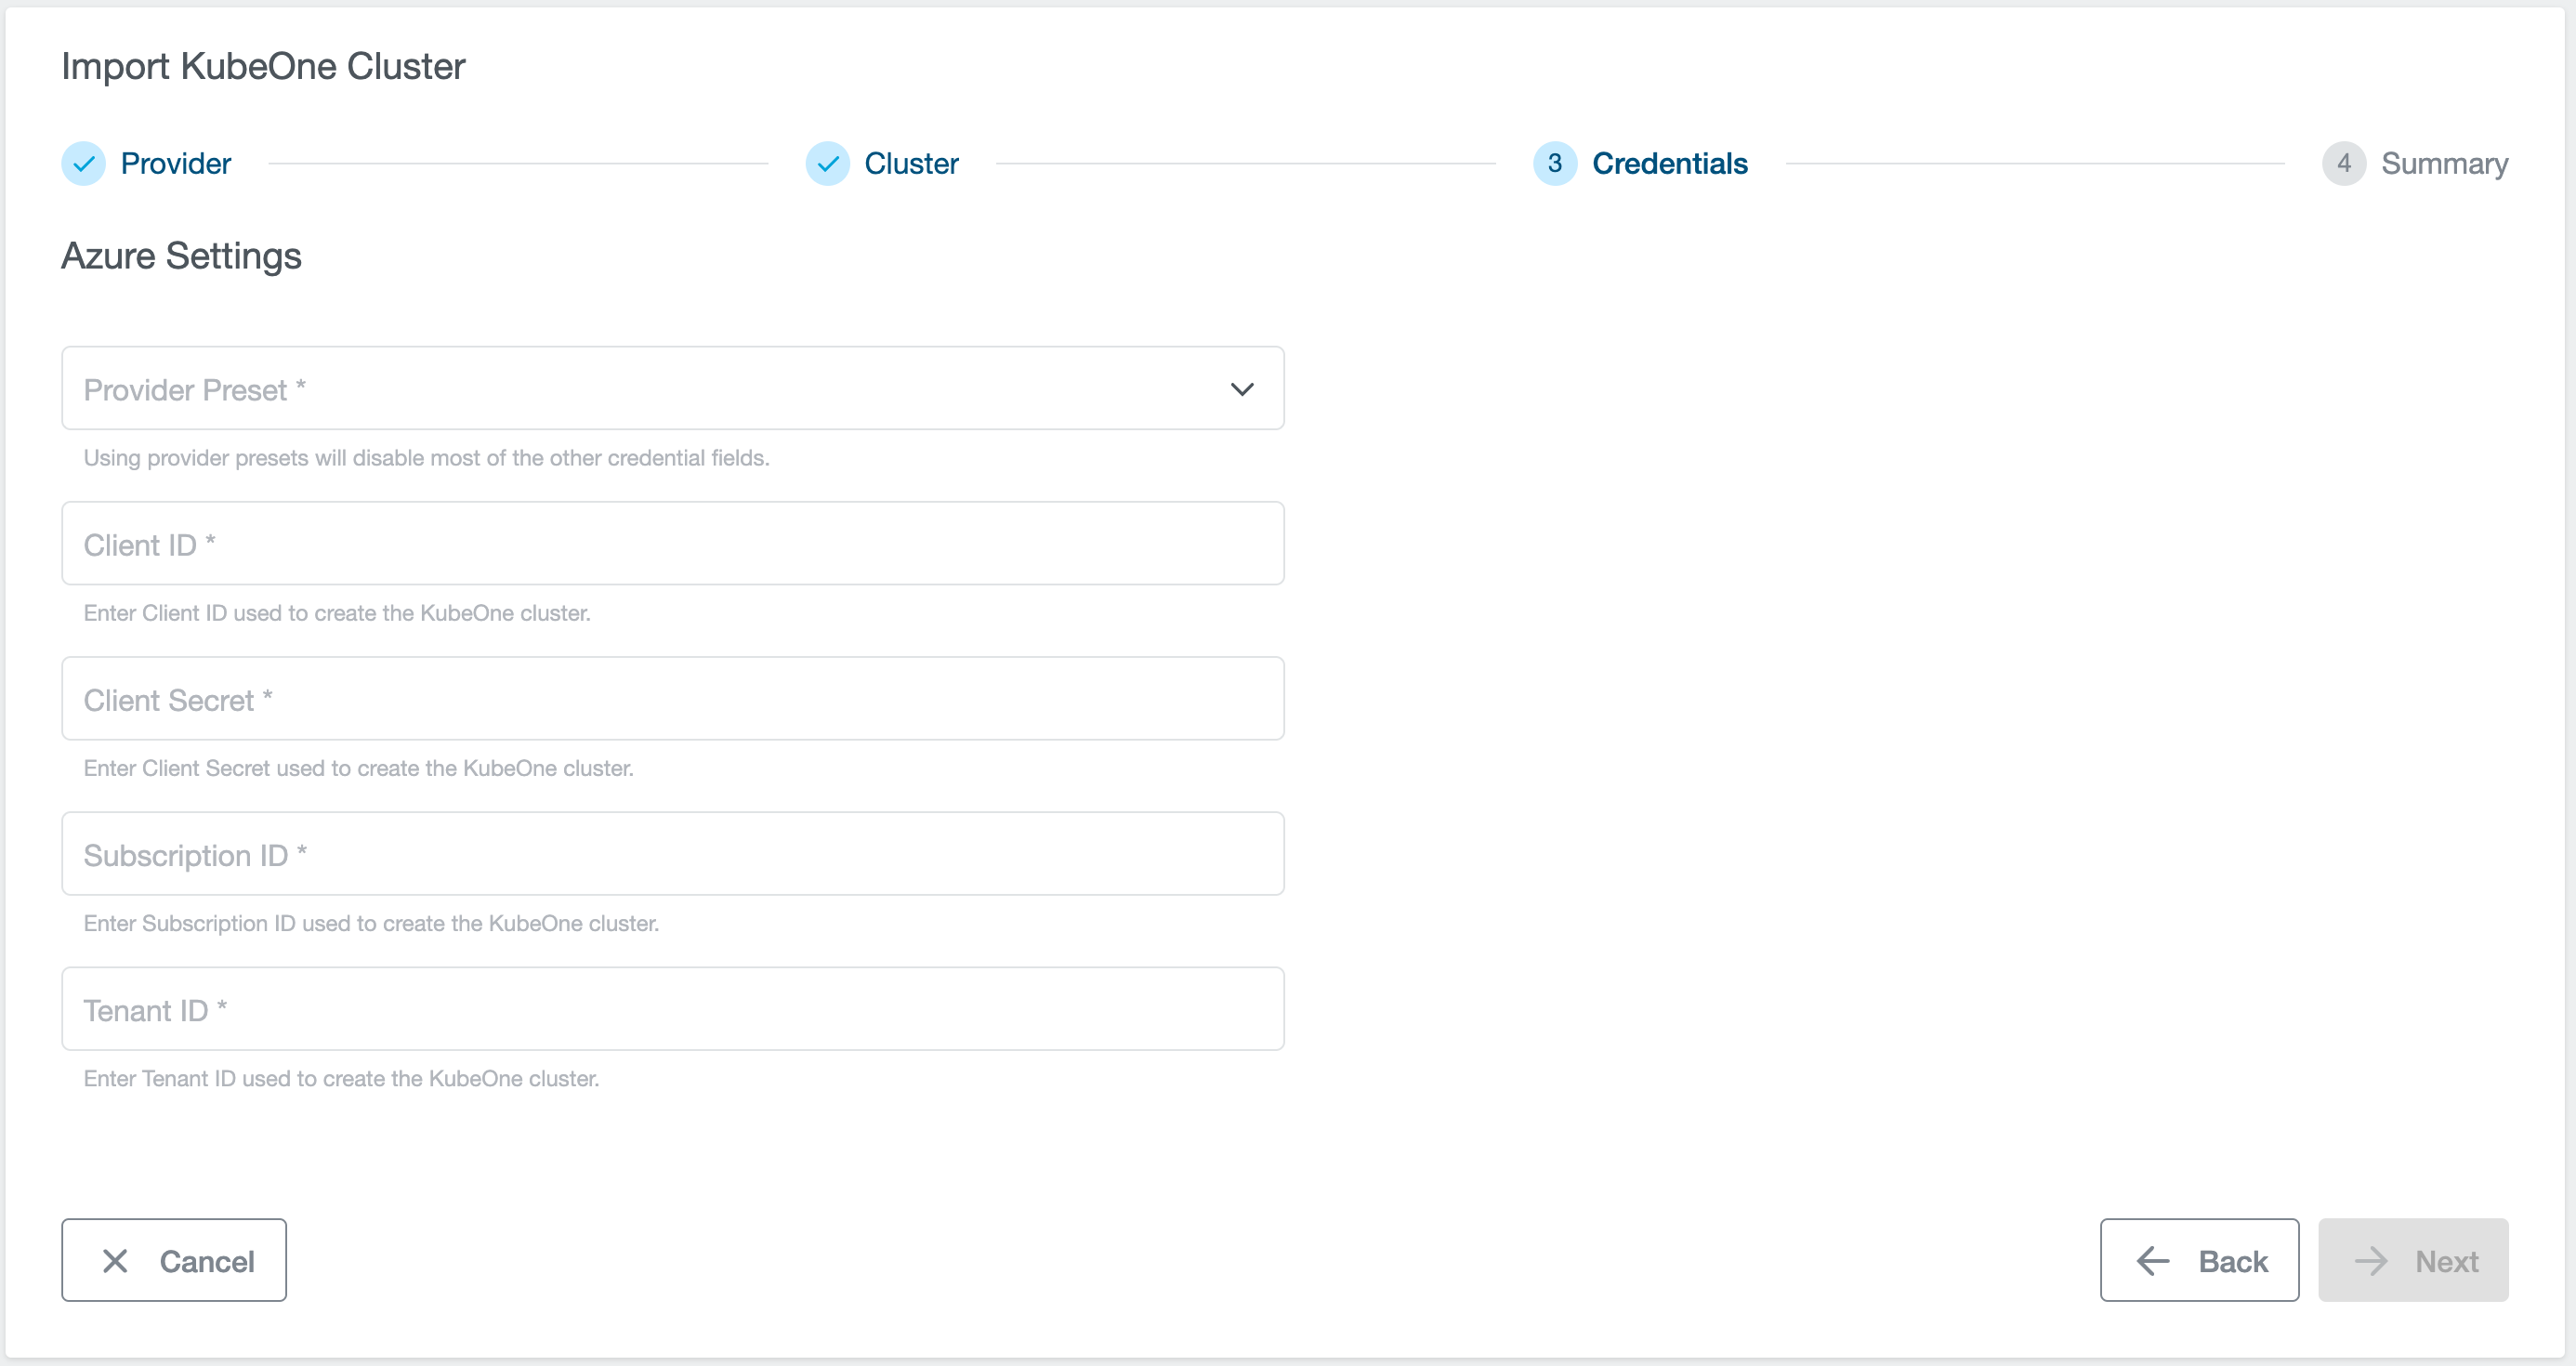Click inside the Subscription ID field
The image size is (2576, 1366).
tap(672, 853)
